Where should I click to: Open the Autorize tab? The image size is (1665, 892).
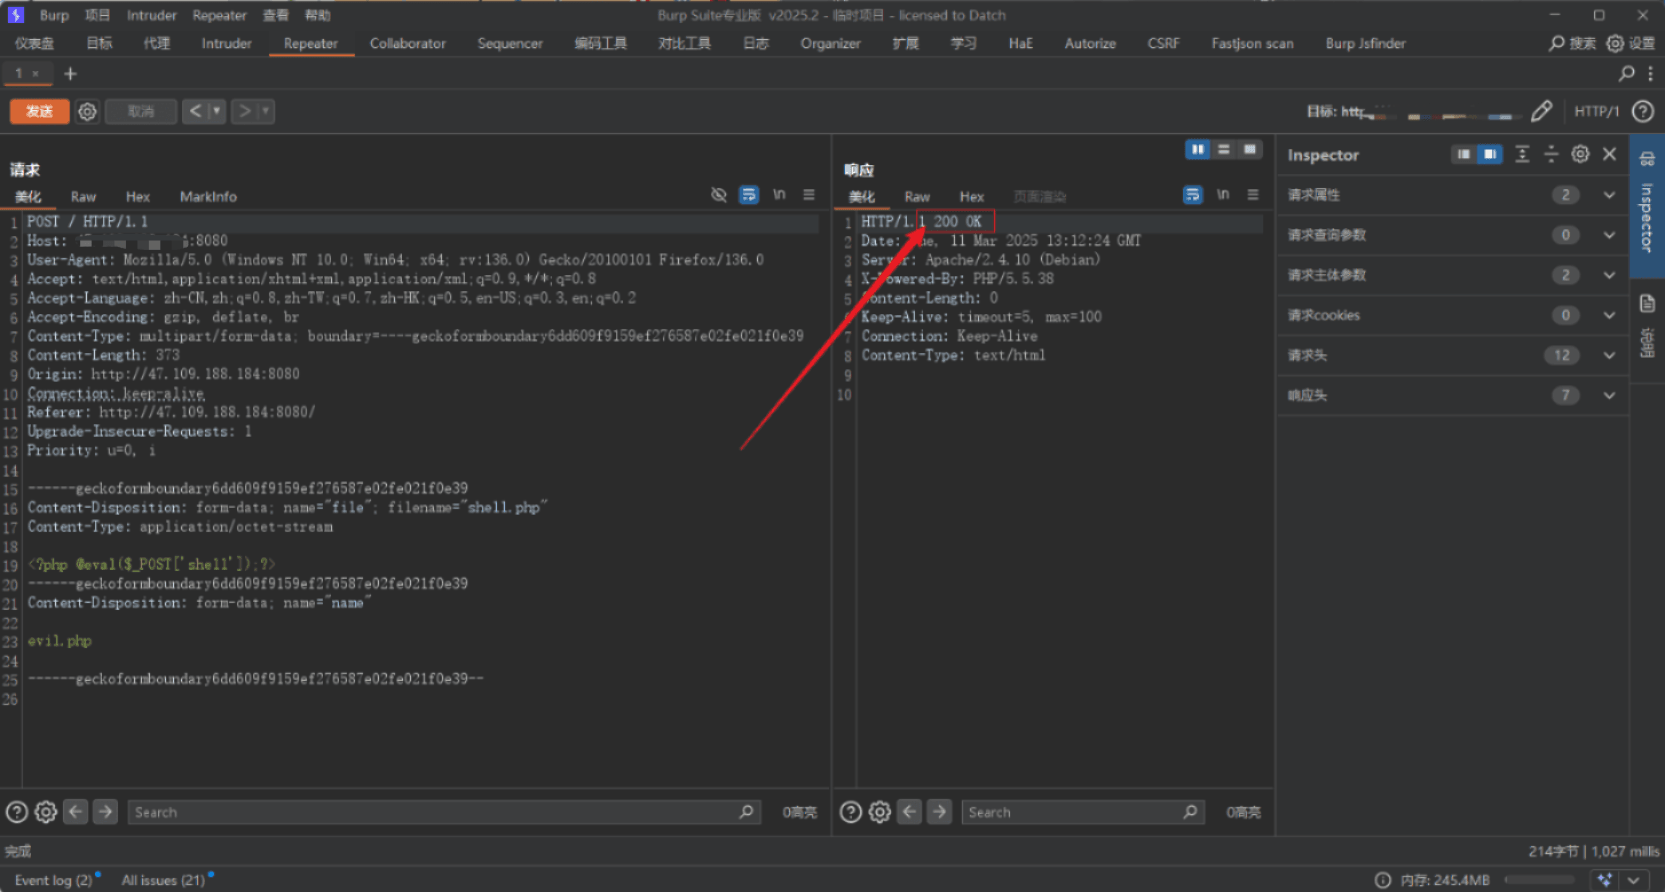tap(1090, 43)
